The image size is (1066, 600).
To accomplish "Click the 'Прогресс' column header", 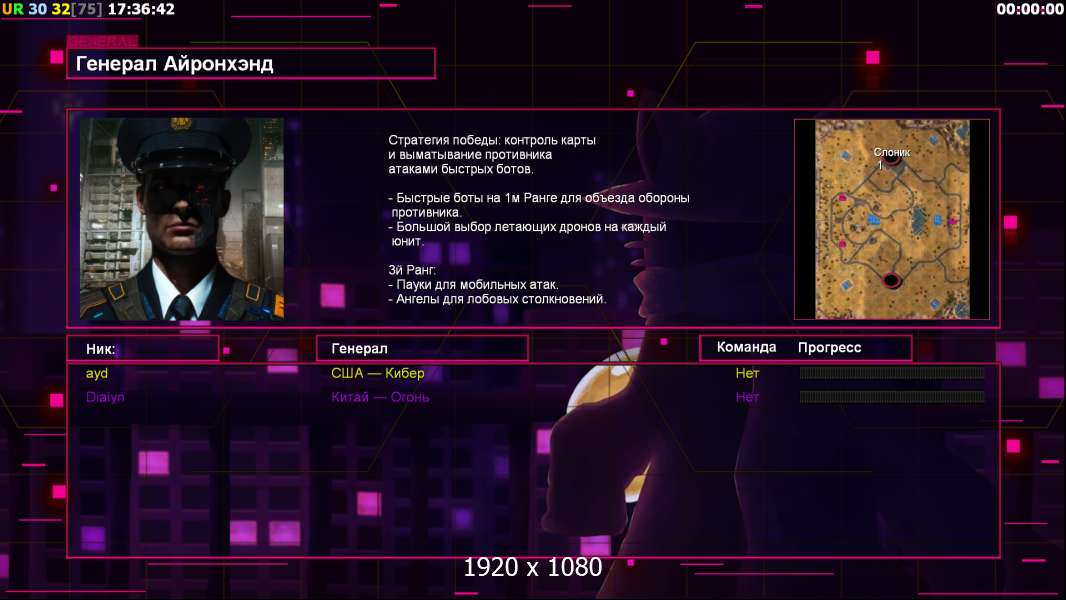I will [x=829, y=347].
